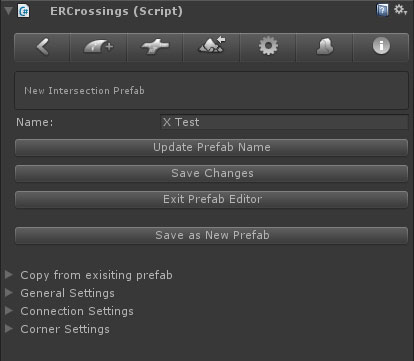Select the add new road icon
The image size is (414, 361).
click(98, 47)
